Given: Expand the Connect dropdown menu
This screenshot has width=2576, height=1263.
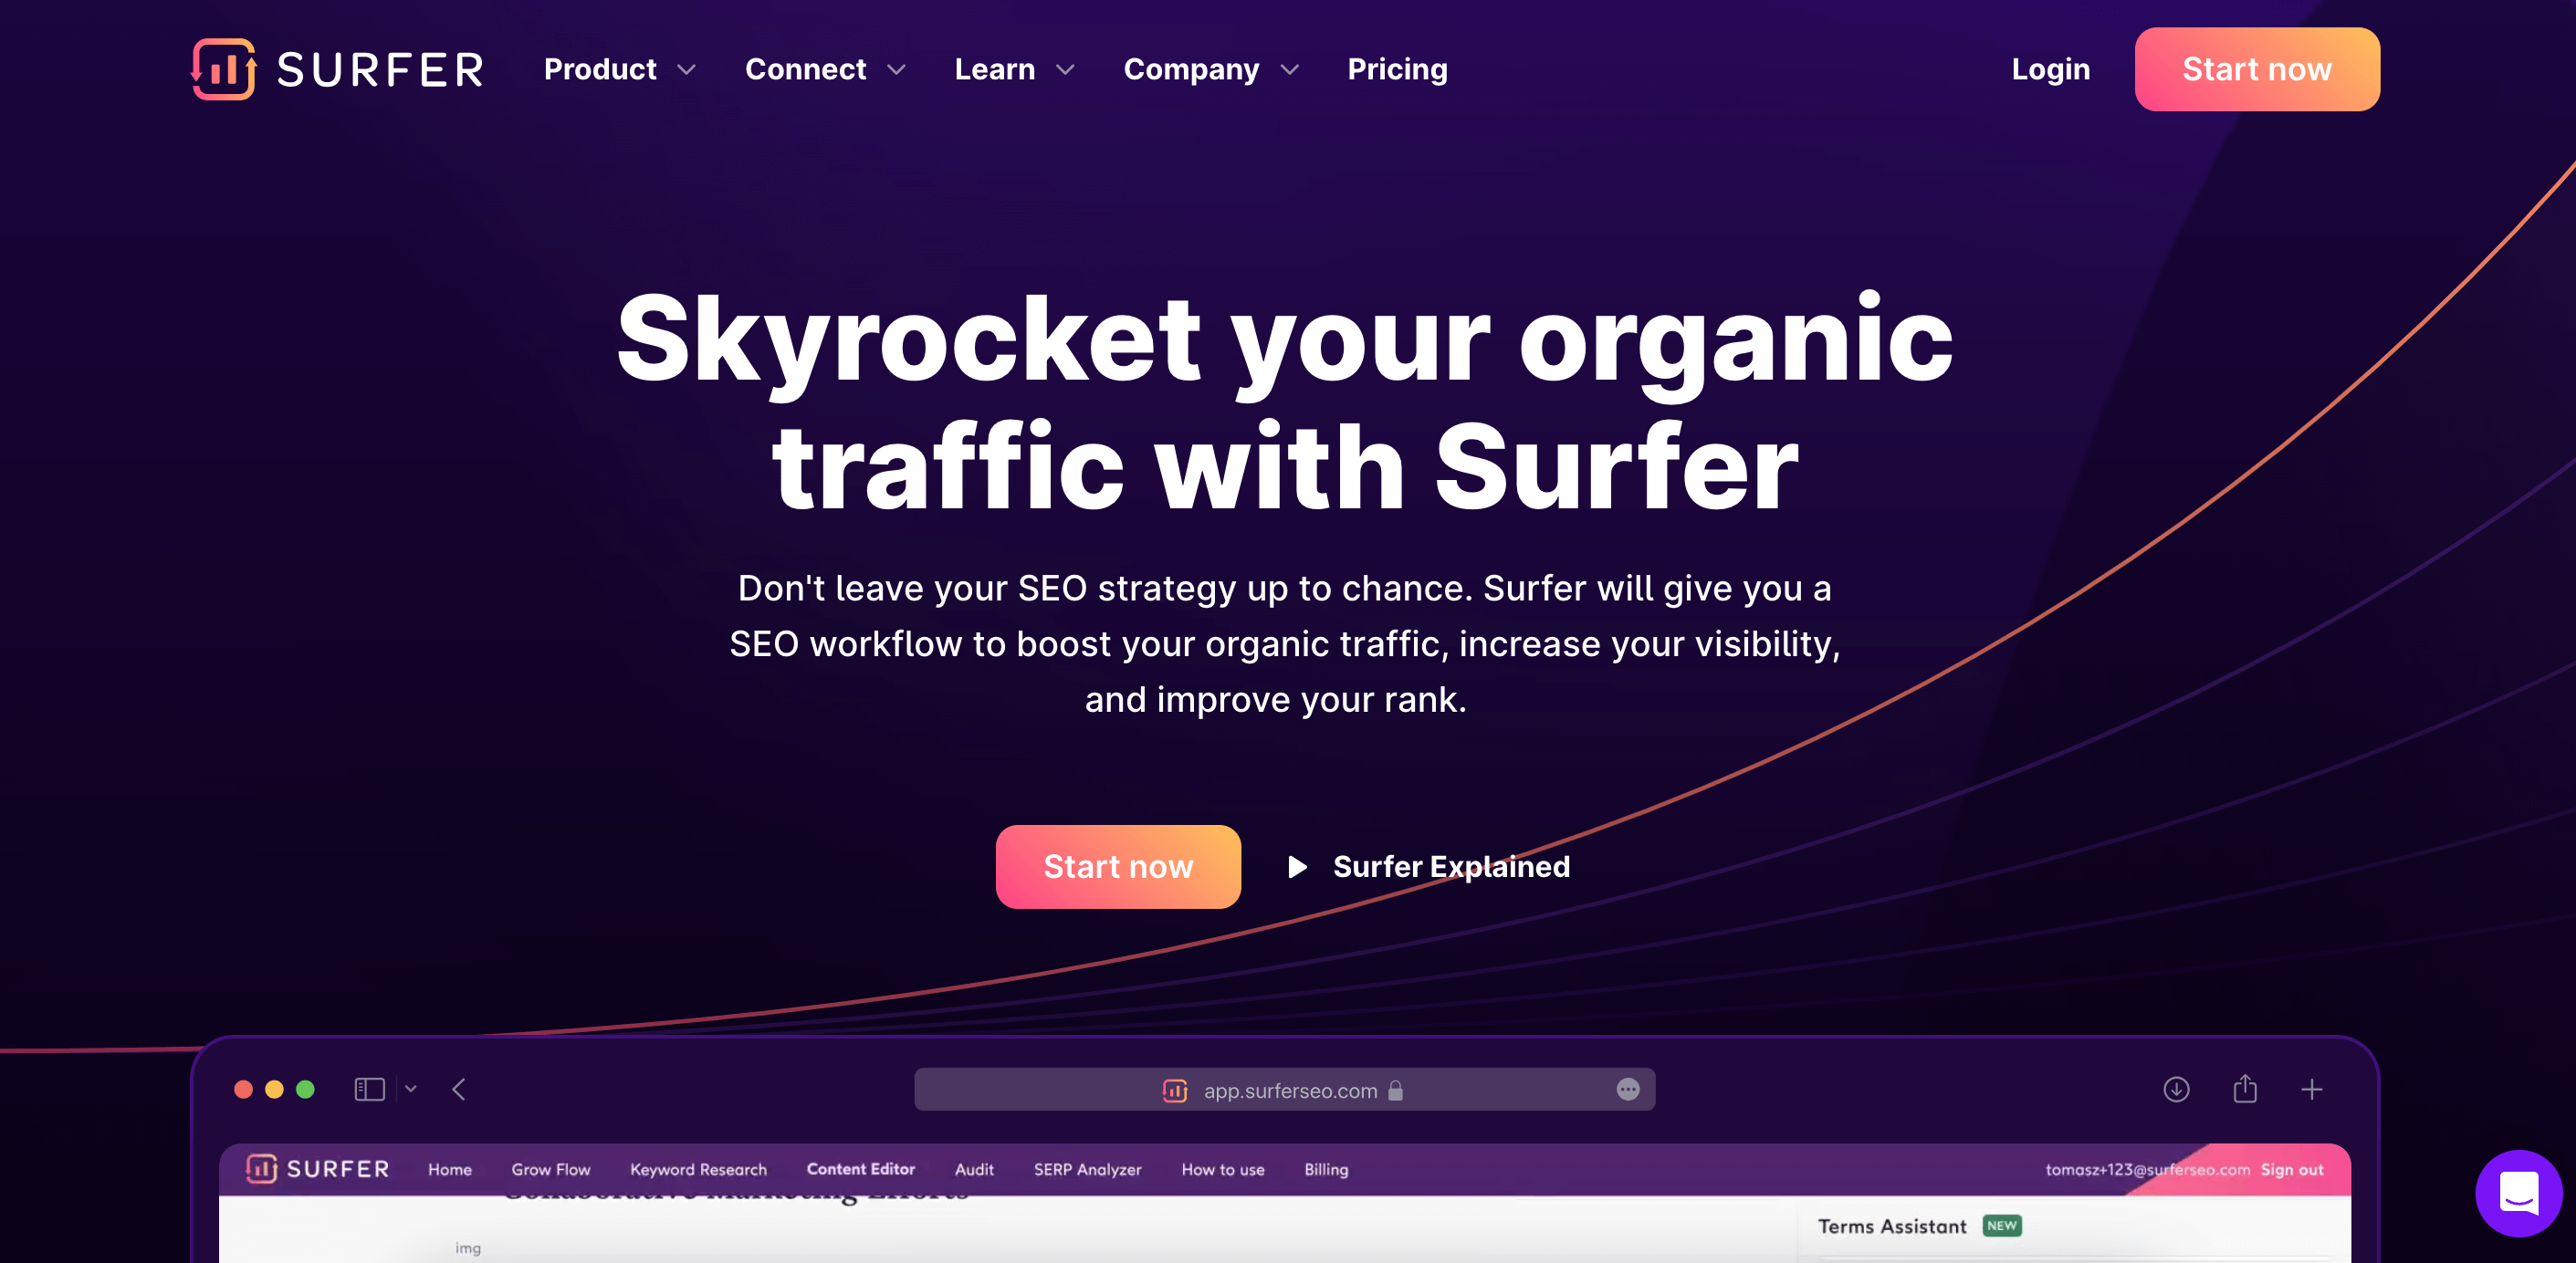Looking at the screenshot, I should [823, 69].
